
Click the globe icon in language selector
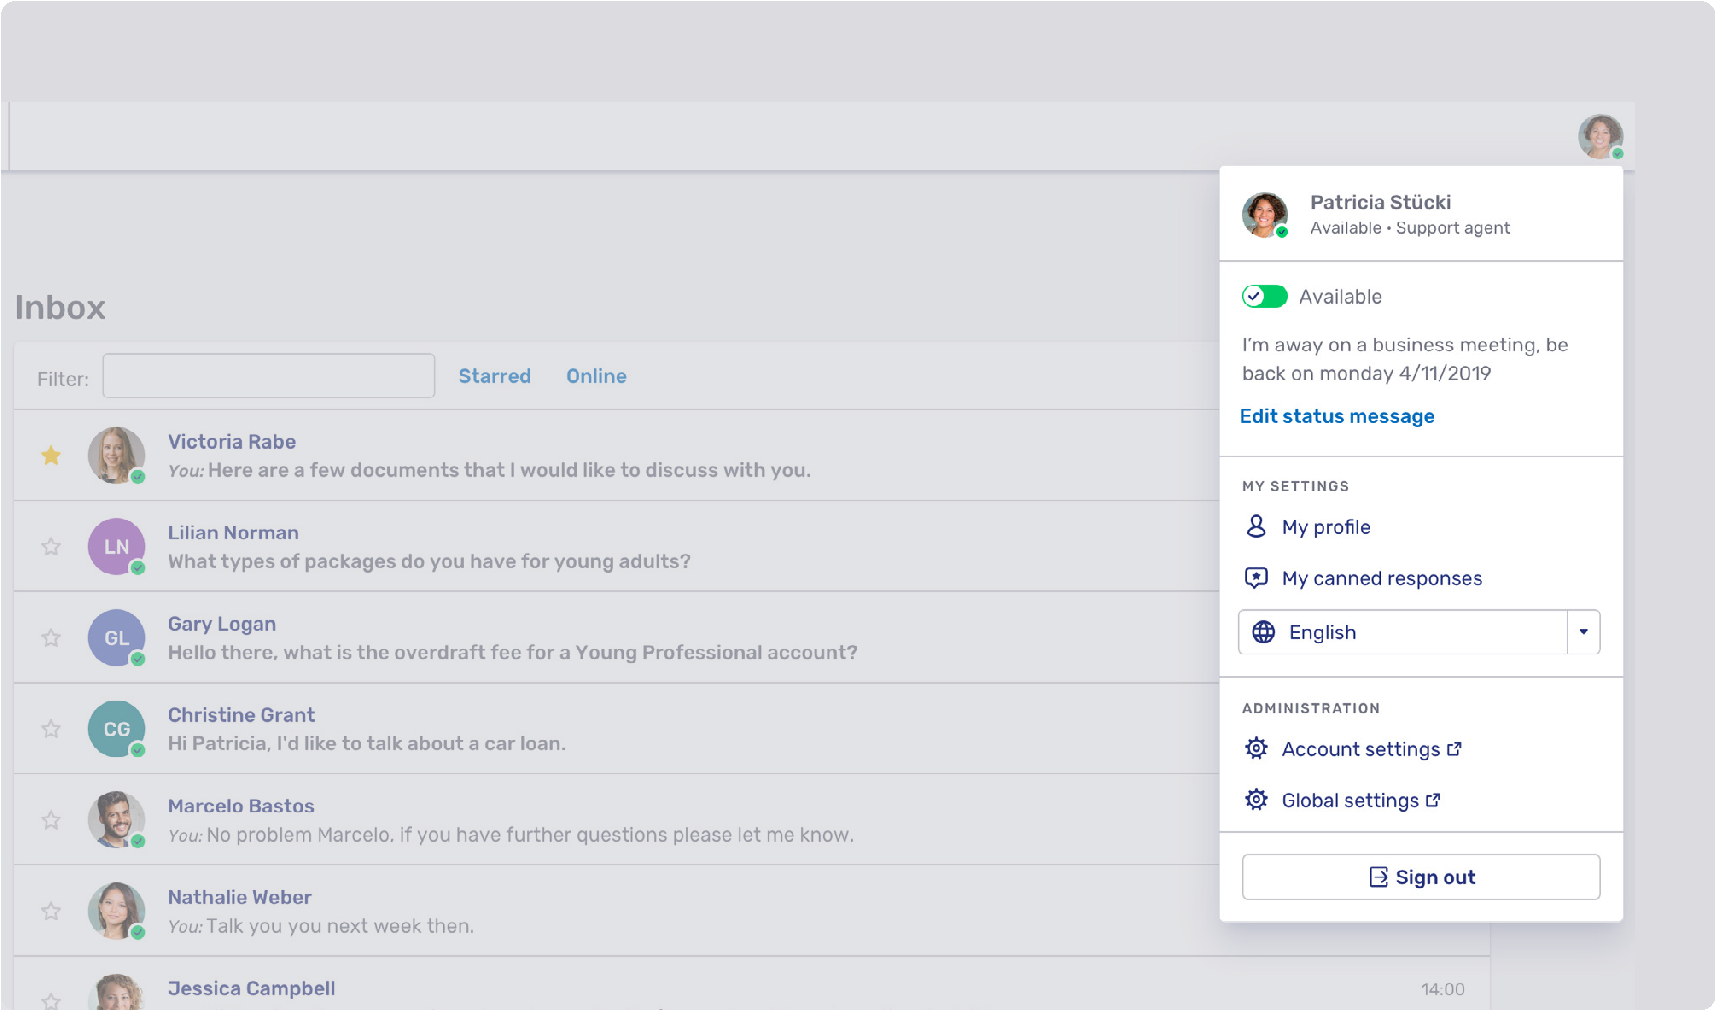1263,632
